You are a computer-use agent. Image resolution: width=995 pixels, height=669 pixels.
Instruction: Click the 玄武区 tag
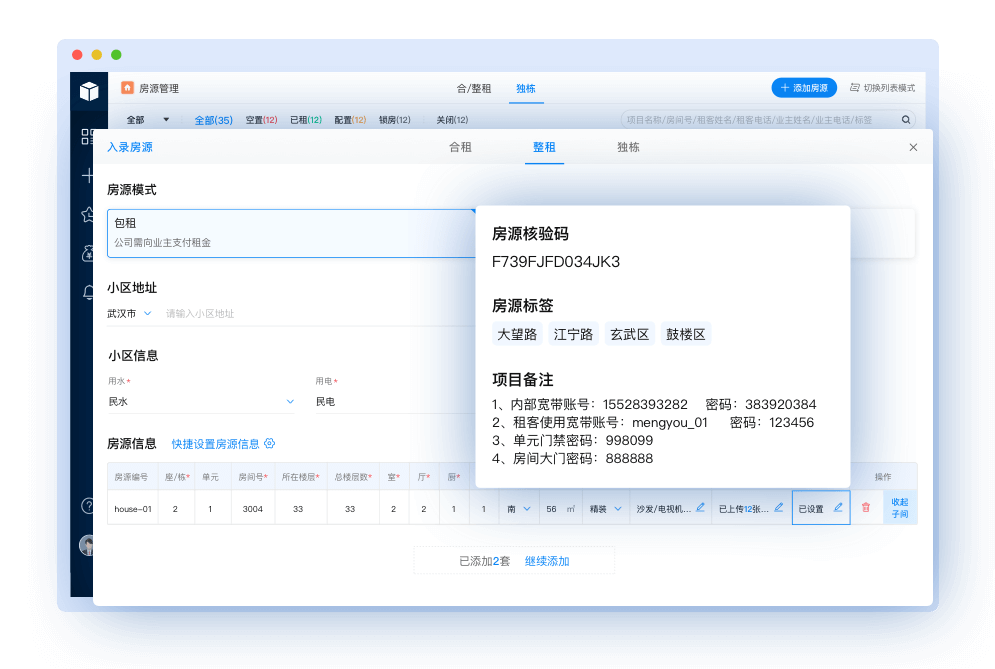tap(629, 334)
